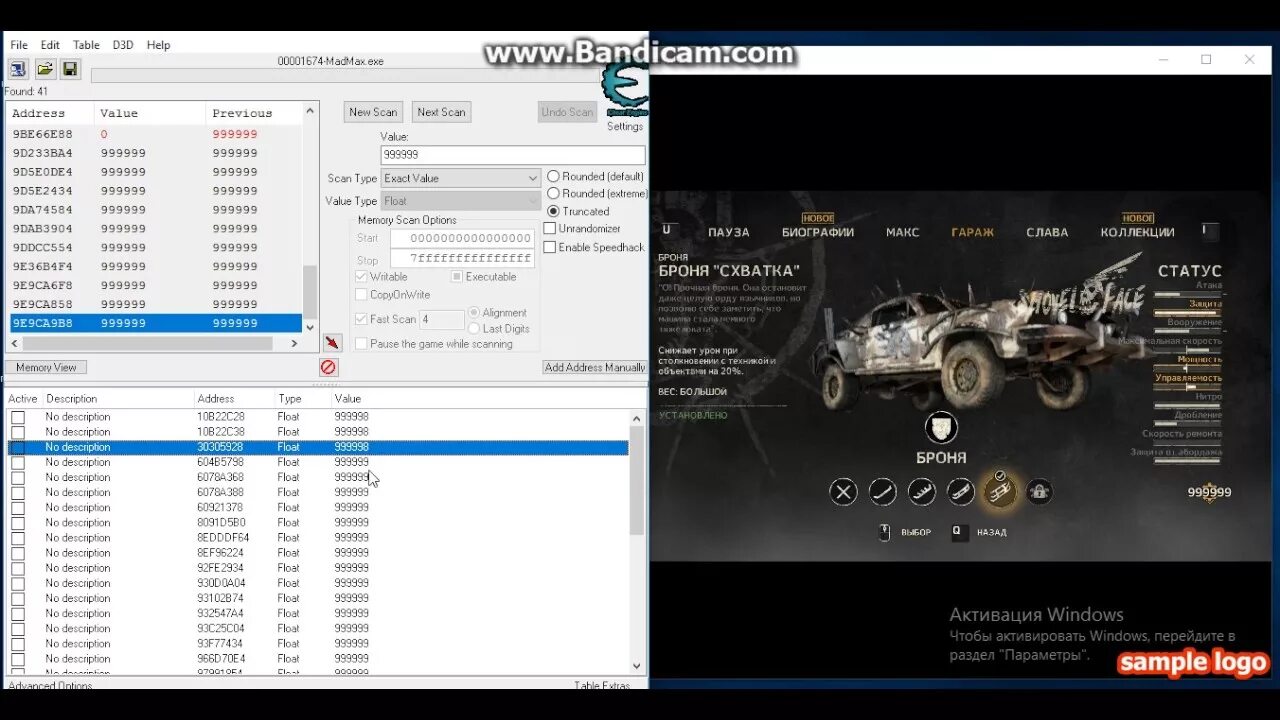Click value 999999 in row 8EF96224

(352, 552)
